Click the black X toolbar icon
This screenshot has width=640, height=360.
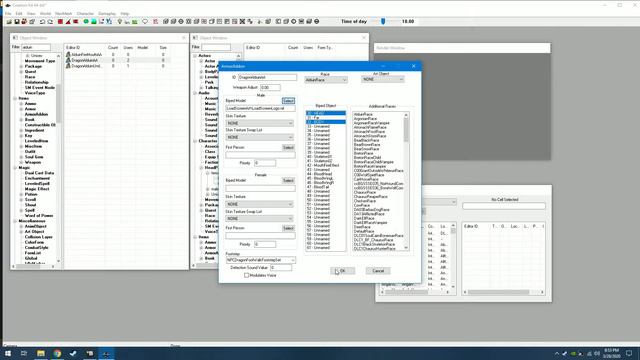242,21
